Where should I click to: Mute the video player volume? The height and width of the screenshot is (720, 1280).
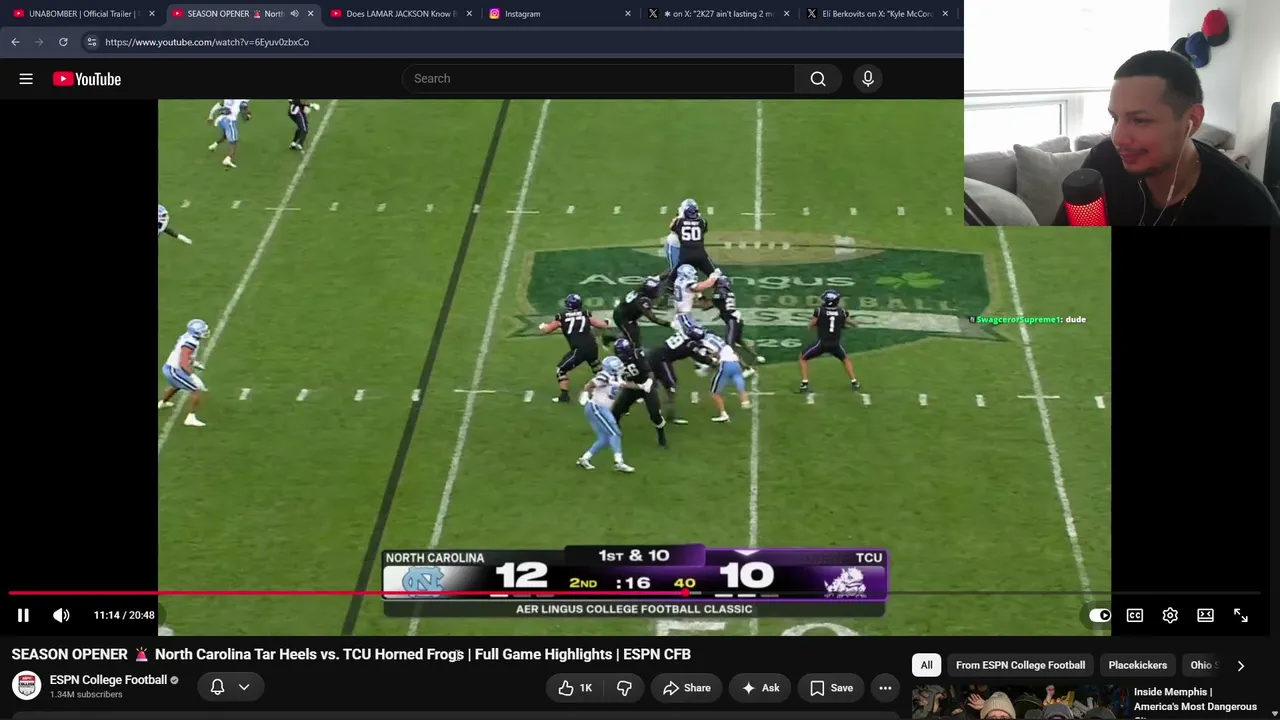click(x=61, y=615)
